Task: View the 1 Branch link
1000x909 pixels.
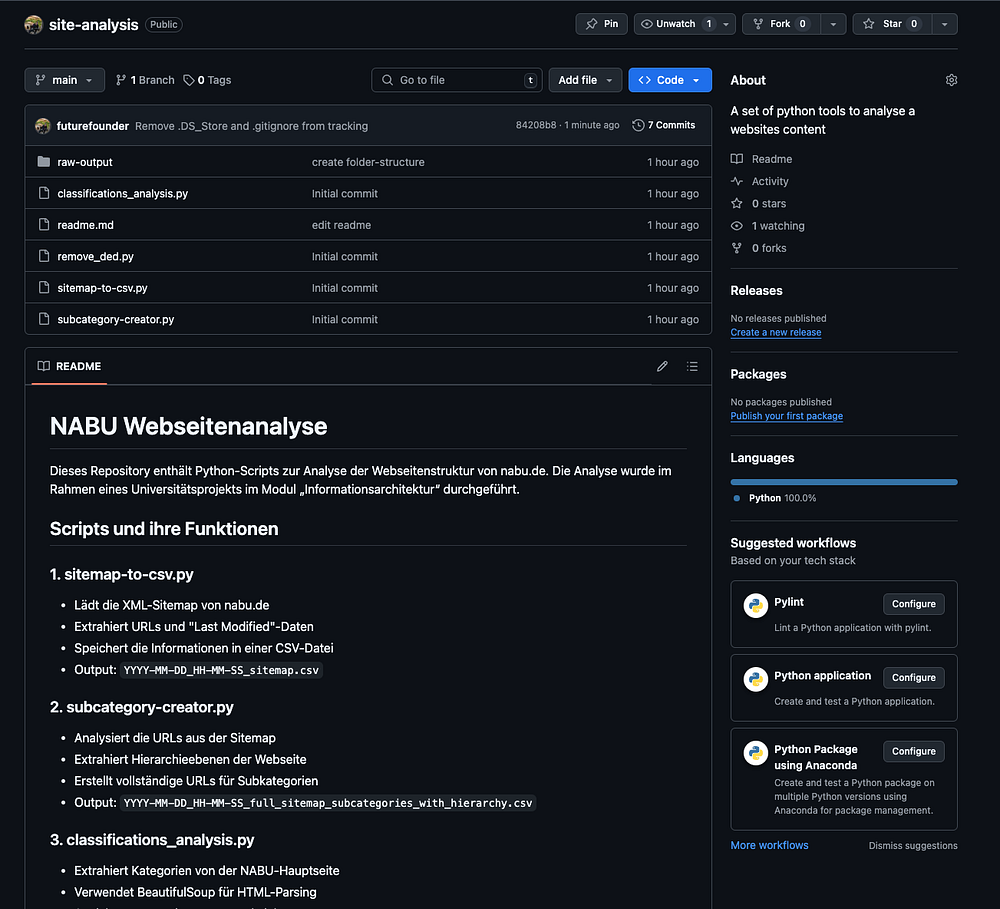Action: coord(145,80)
